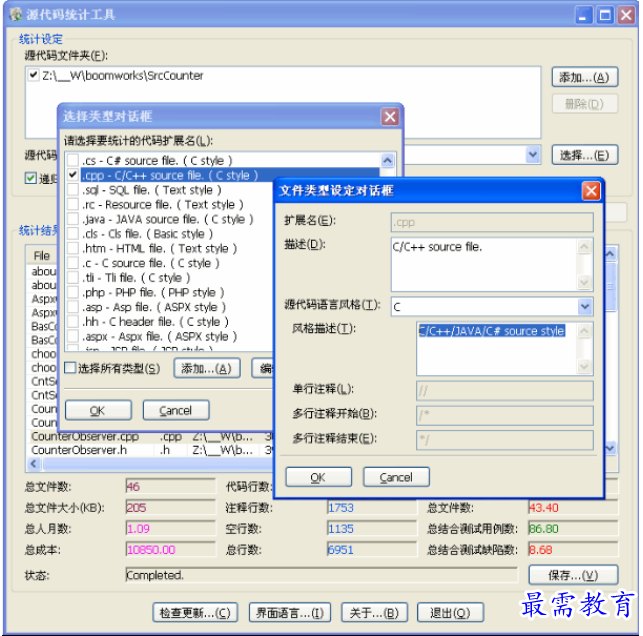Click the source counter app icon in title bar
The image size is (643, 636).
pos(16,15)
